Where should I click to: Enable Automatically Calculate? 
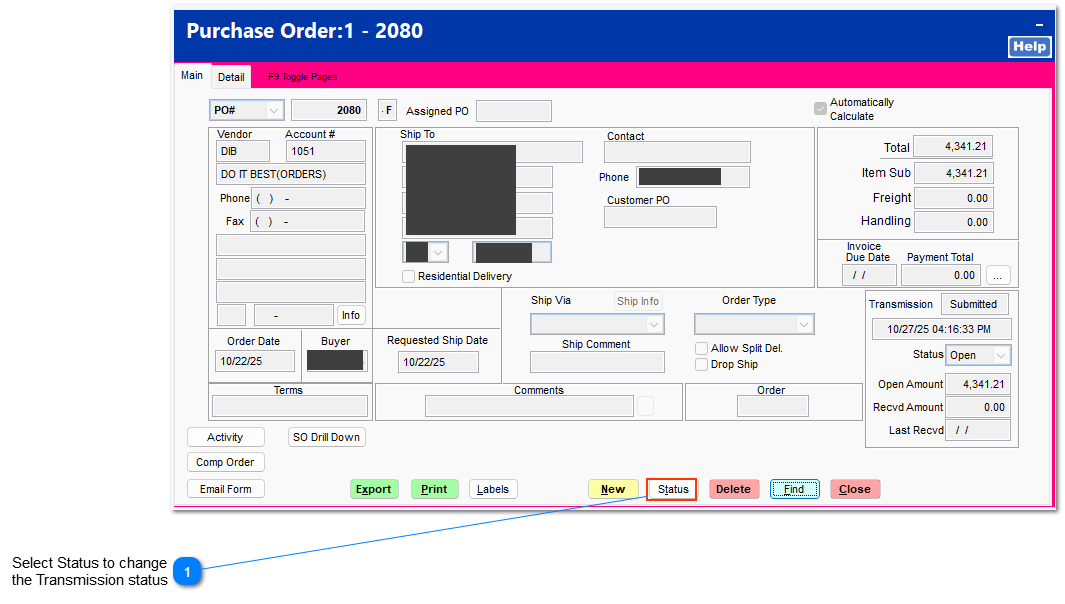820,109
